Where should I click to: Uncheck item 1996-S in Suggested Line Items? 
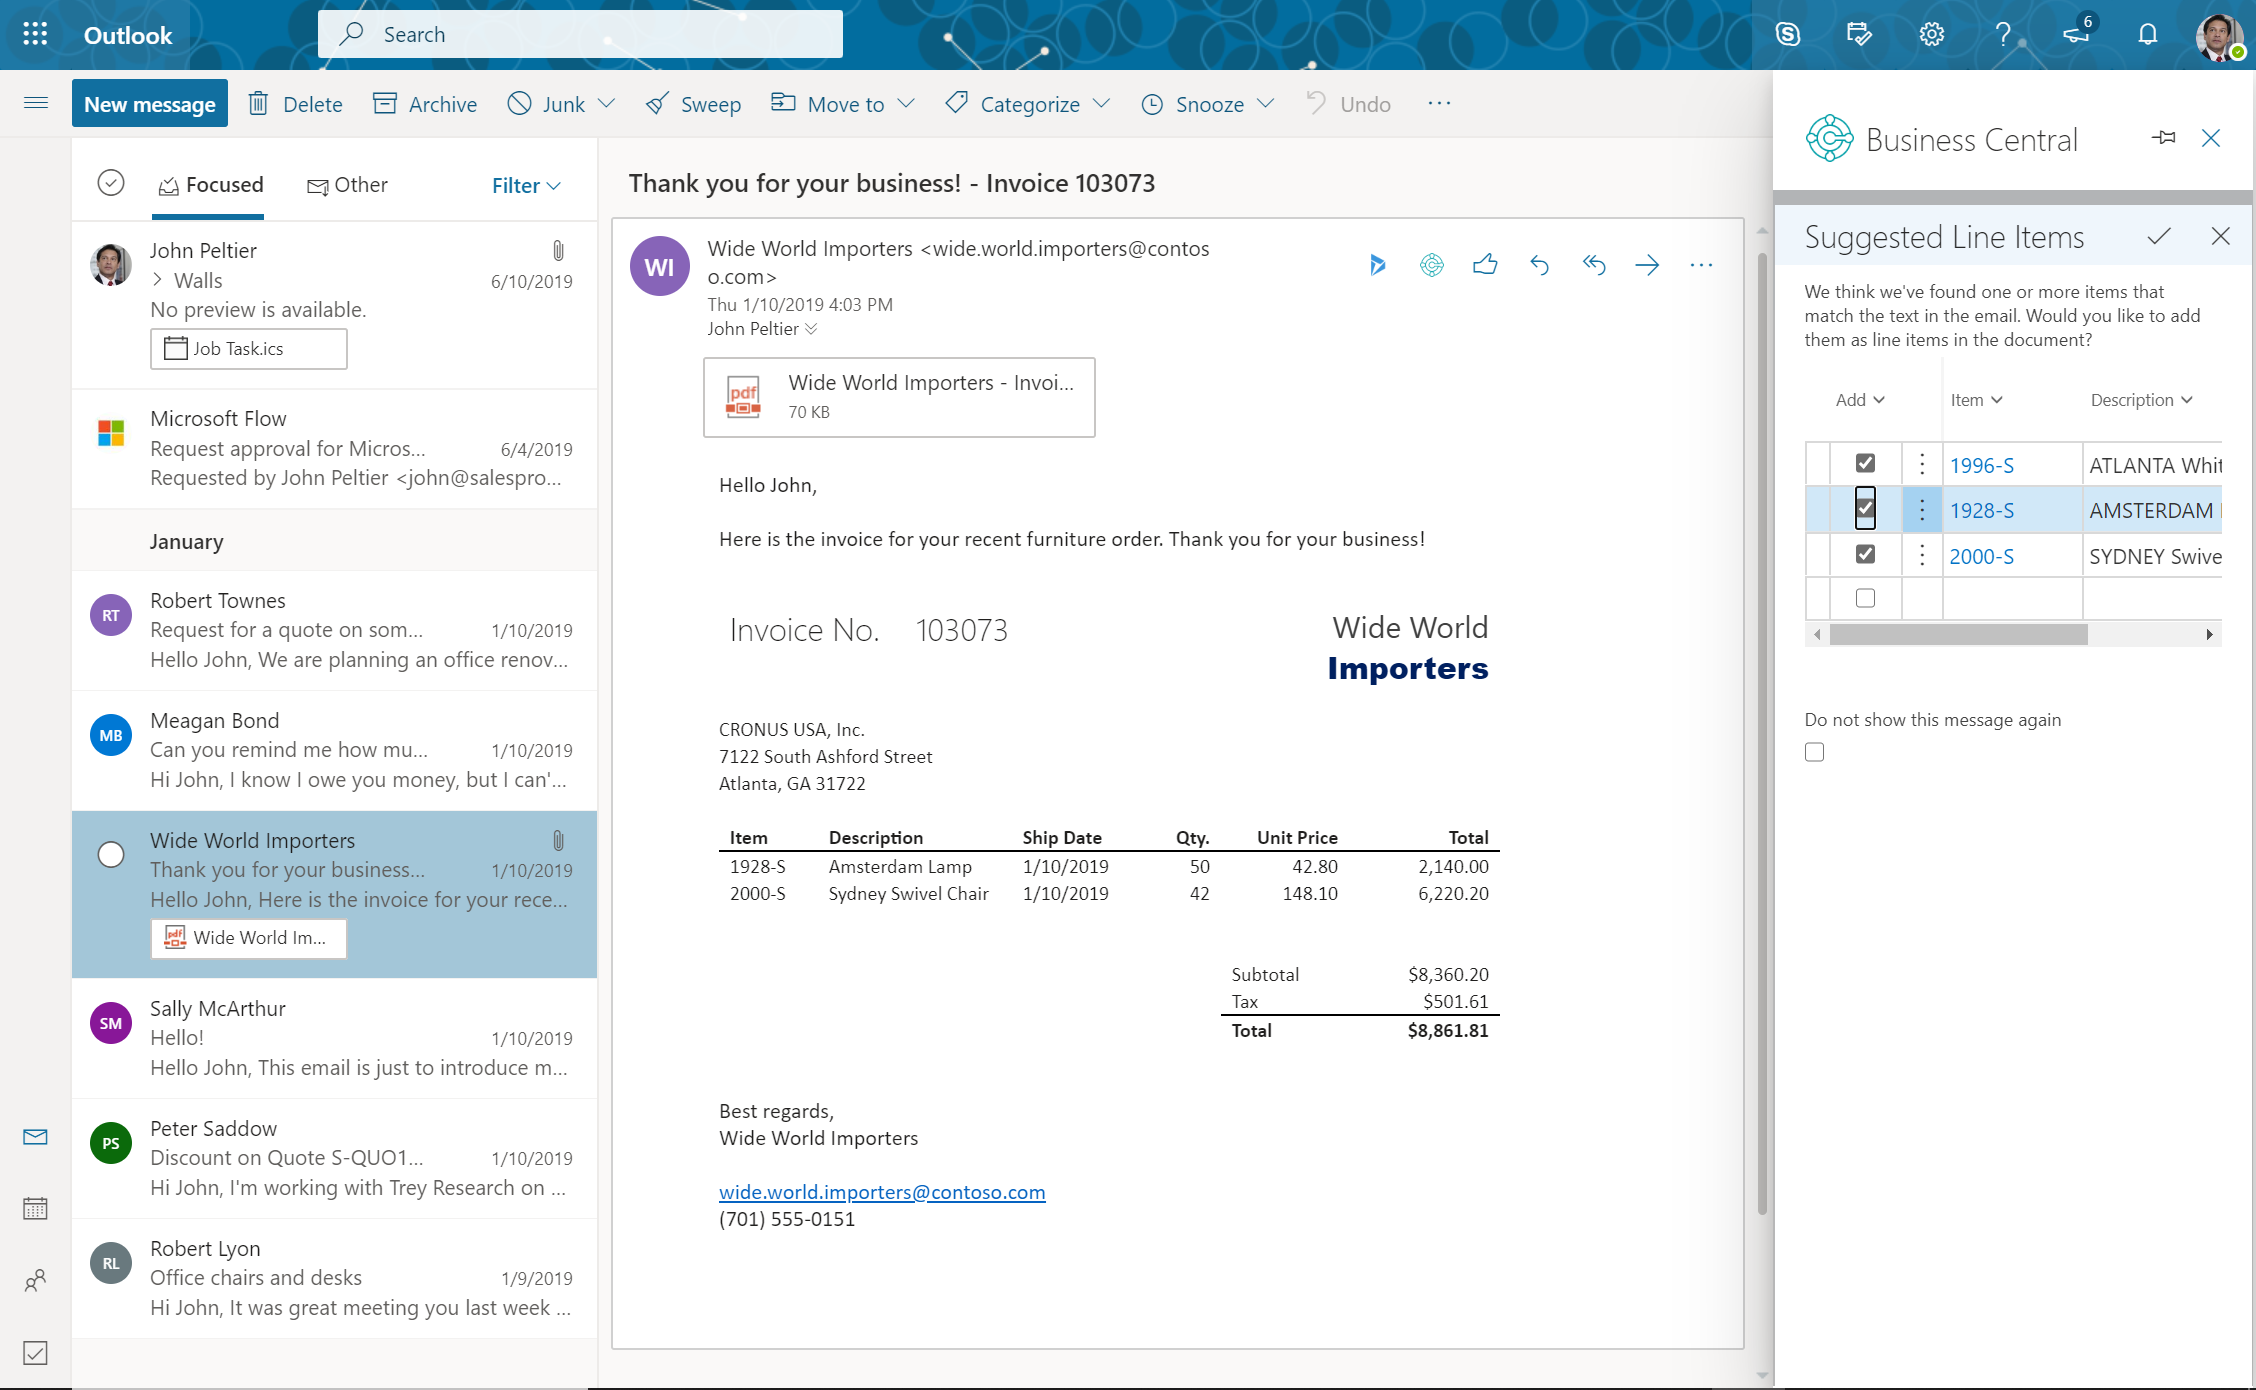coord(1864,463)
